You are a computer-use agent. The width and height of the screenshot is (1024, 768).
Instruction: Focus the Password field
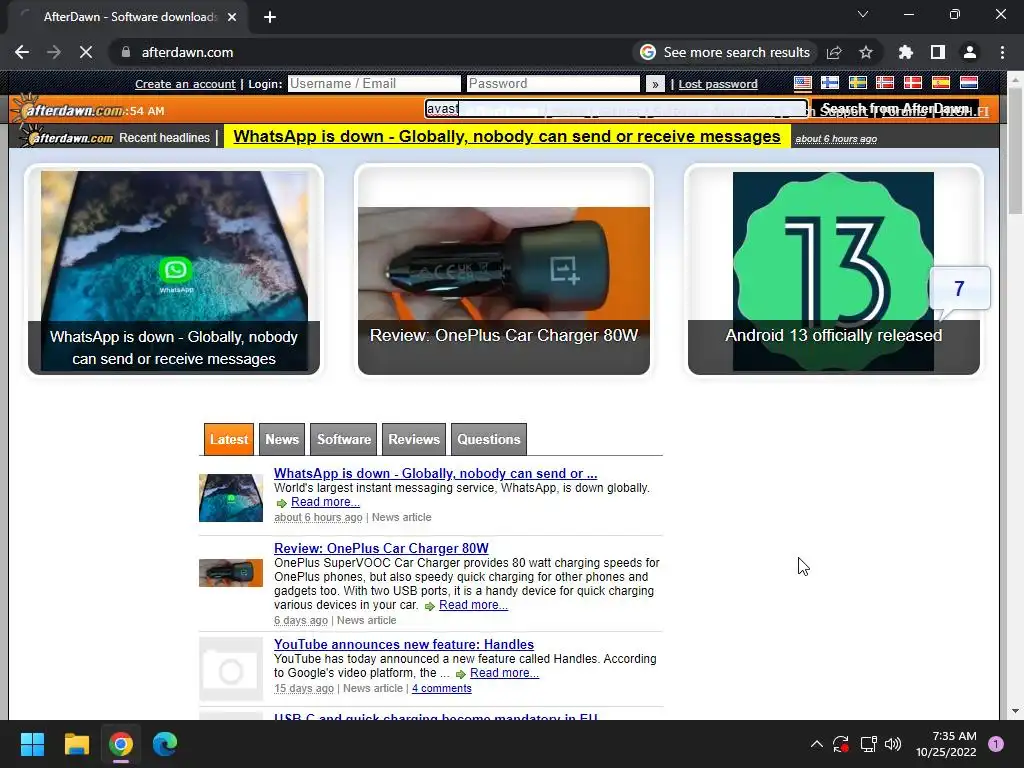553,84
